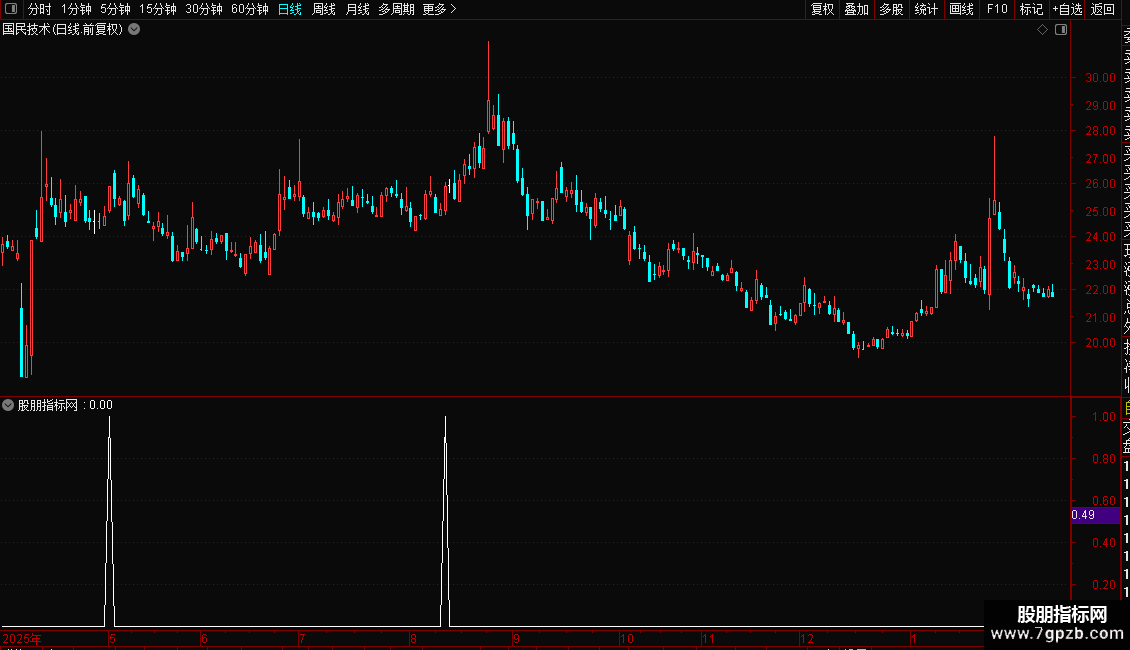Open F10 company information
Viewport: 1130px width, 650px height.
[997, 9]
